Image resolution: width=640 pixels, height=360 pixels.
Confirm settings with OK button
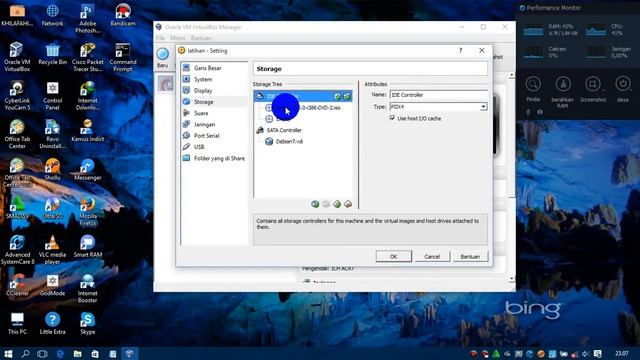pyautogui.click(x=393, y=256)
